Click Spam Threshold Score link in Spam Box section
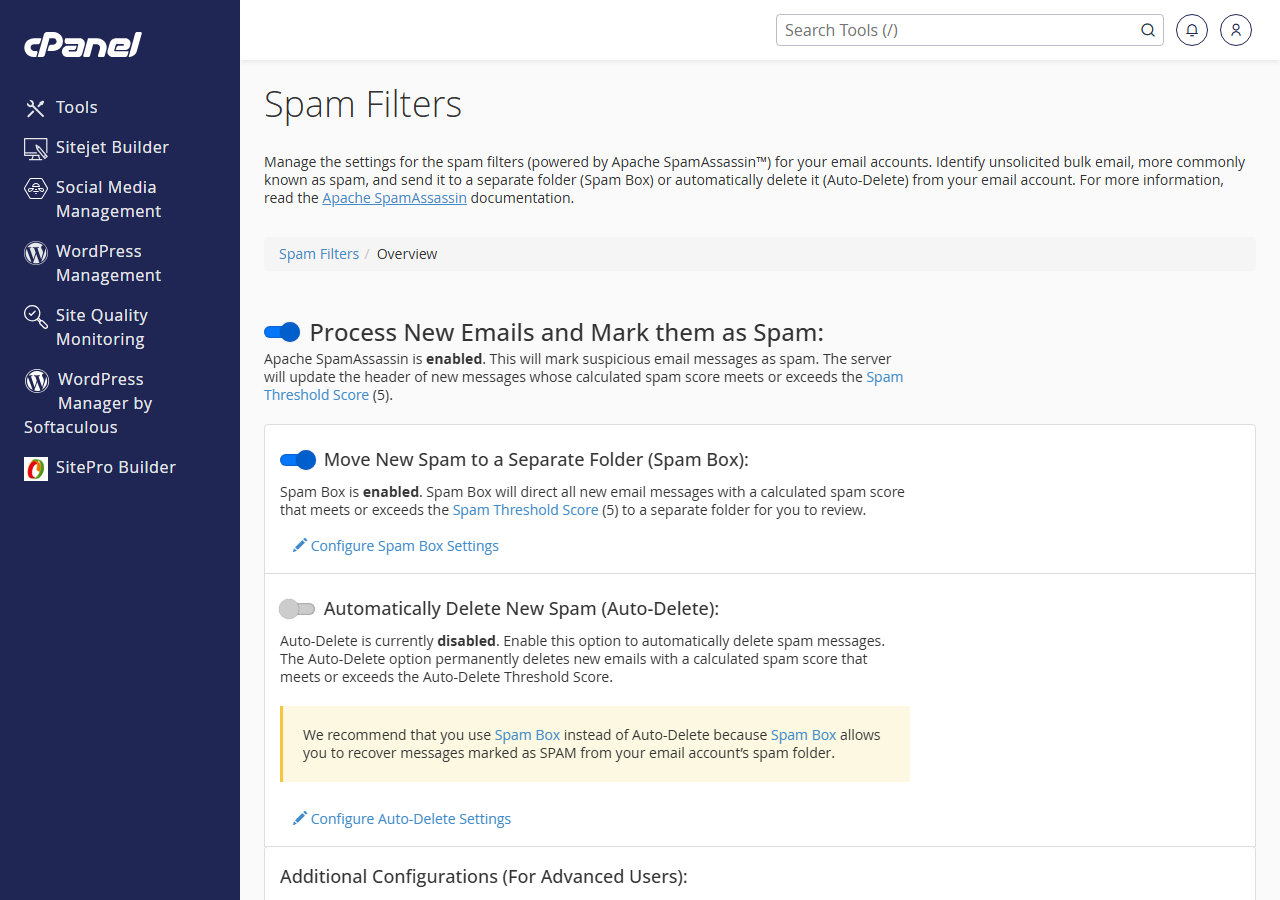 click(x=525, y=510)
